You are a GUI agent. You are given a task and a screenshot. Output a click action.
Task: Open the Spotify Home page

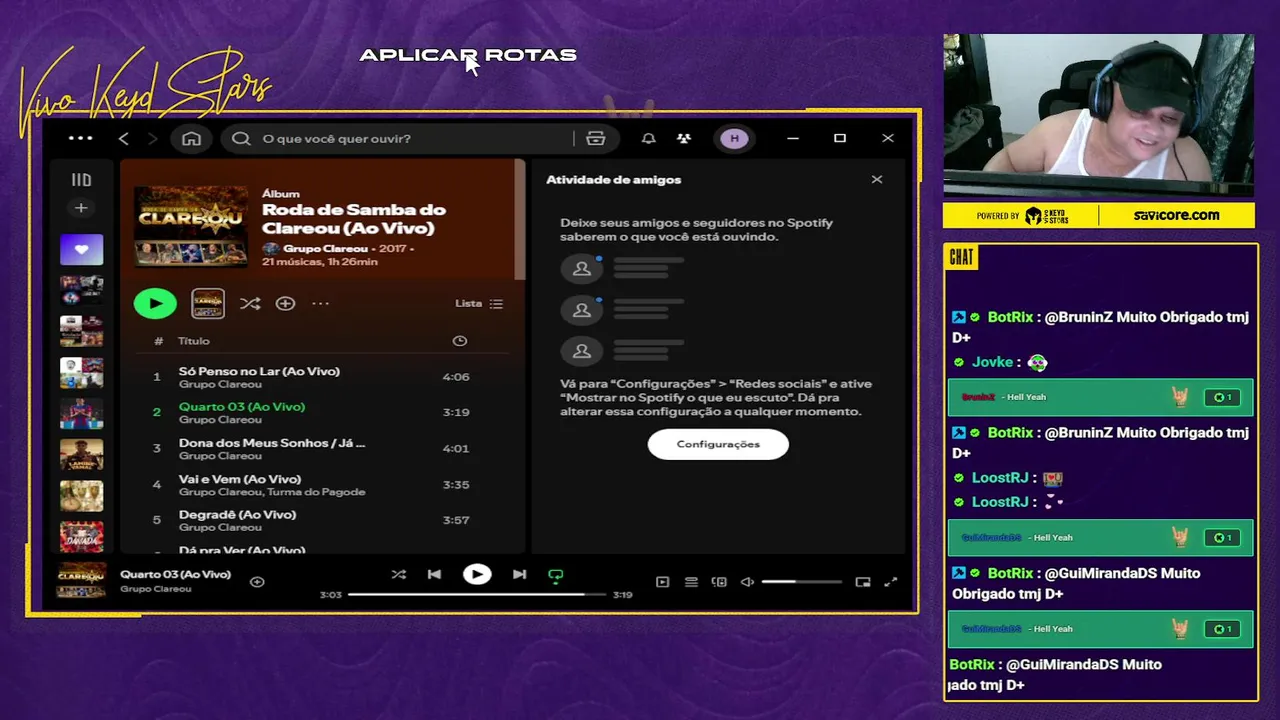[191, 138]
